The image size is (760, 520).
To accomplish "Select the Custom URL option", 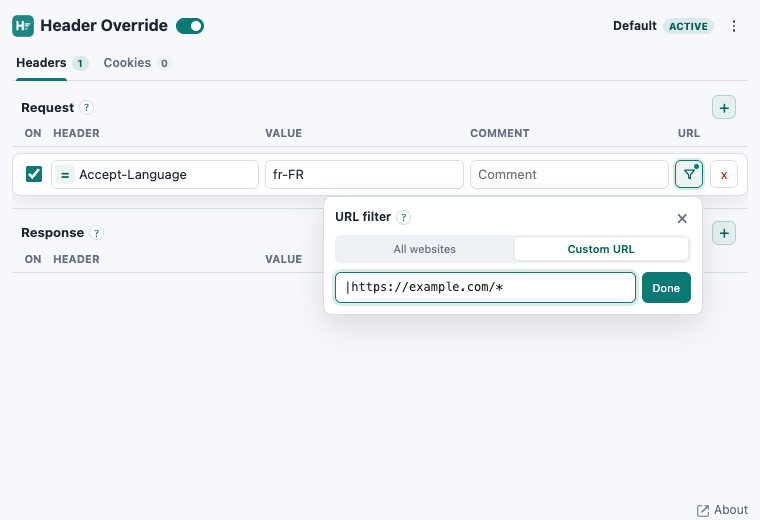I will pos(601,249).
